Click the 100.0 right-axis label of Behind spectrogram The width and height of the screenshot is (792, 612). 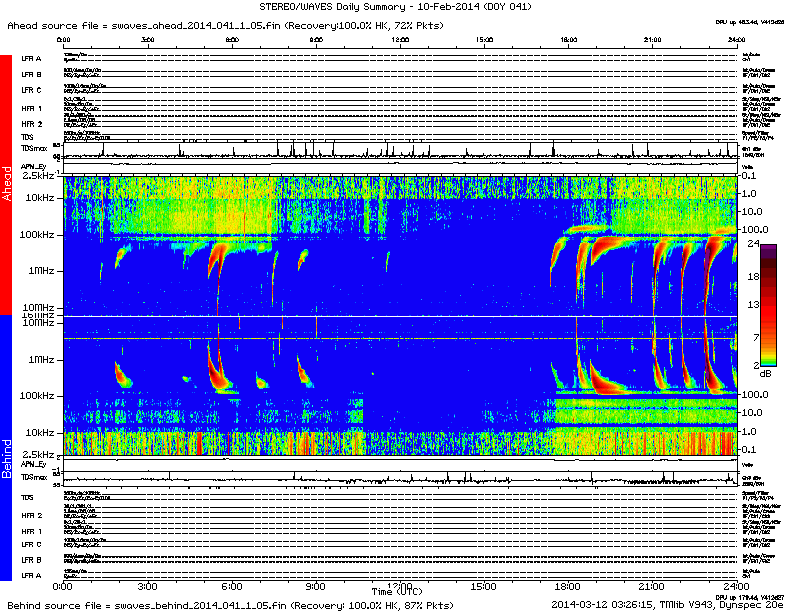pyautogui.click(x=755, y=394)
